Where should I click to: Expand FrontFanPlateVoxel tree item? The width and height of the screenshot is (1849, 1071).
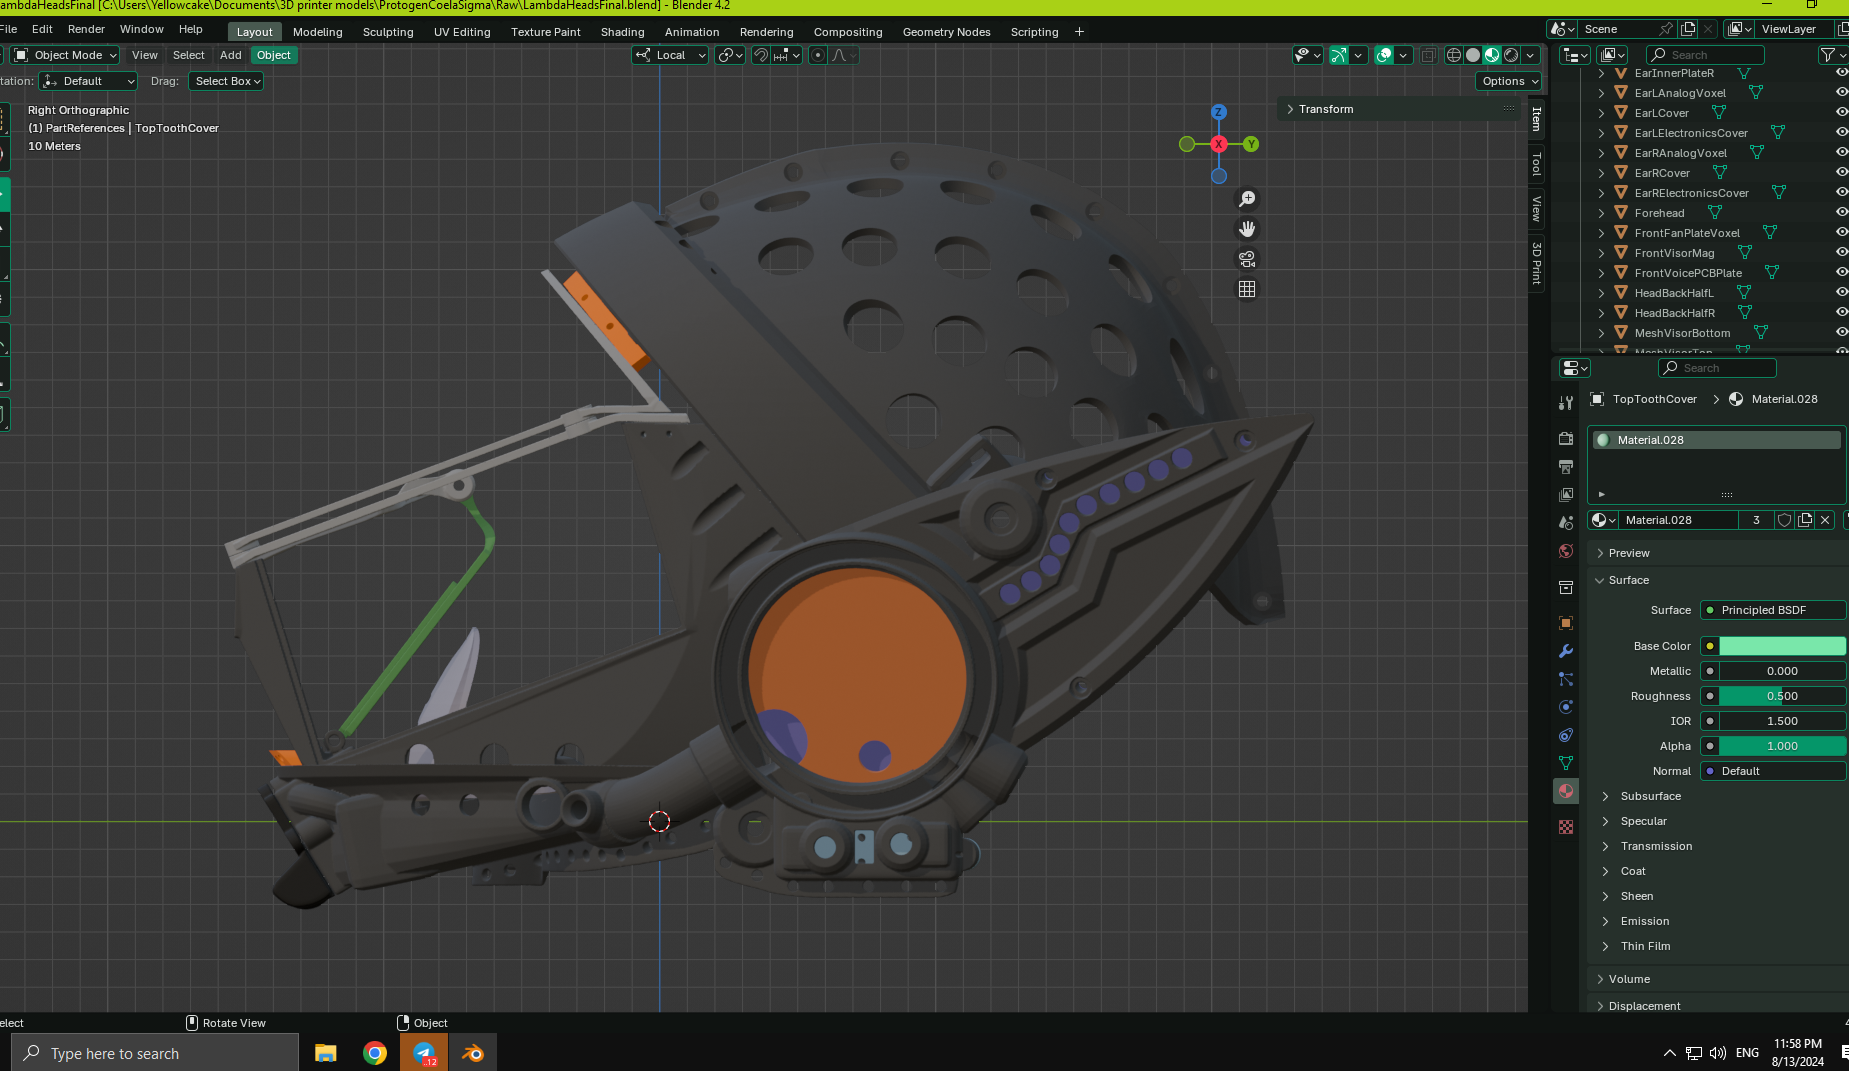1601,233
